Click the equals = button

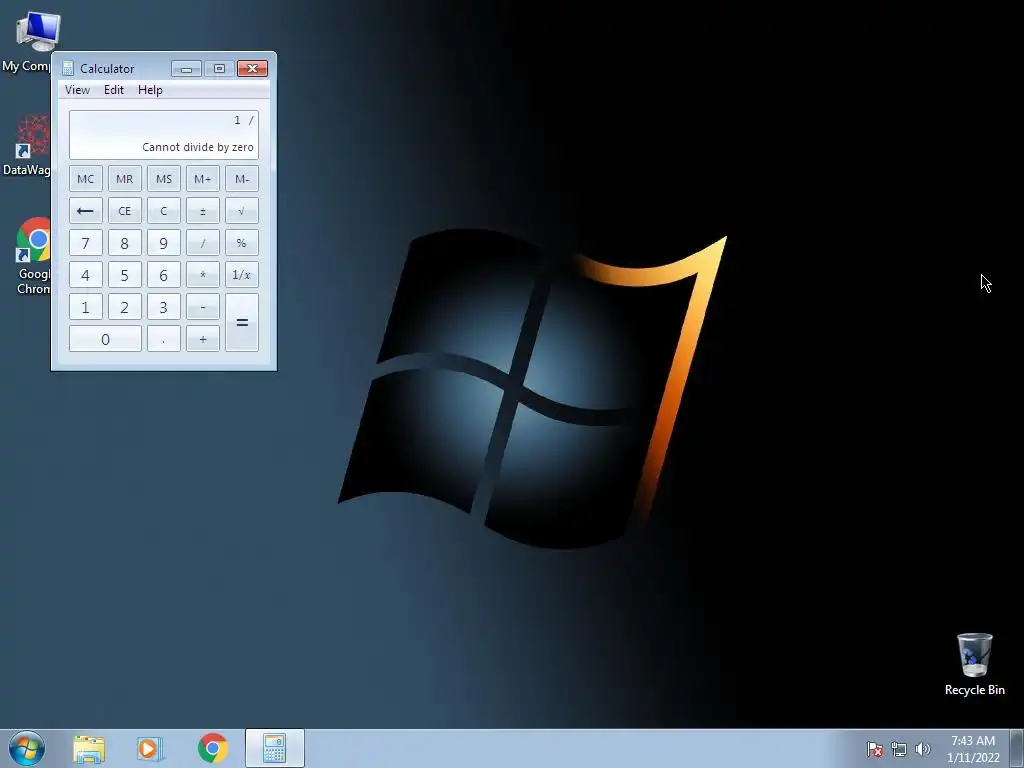(x=242, y=323)
